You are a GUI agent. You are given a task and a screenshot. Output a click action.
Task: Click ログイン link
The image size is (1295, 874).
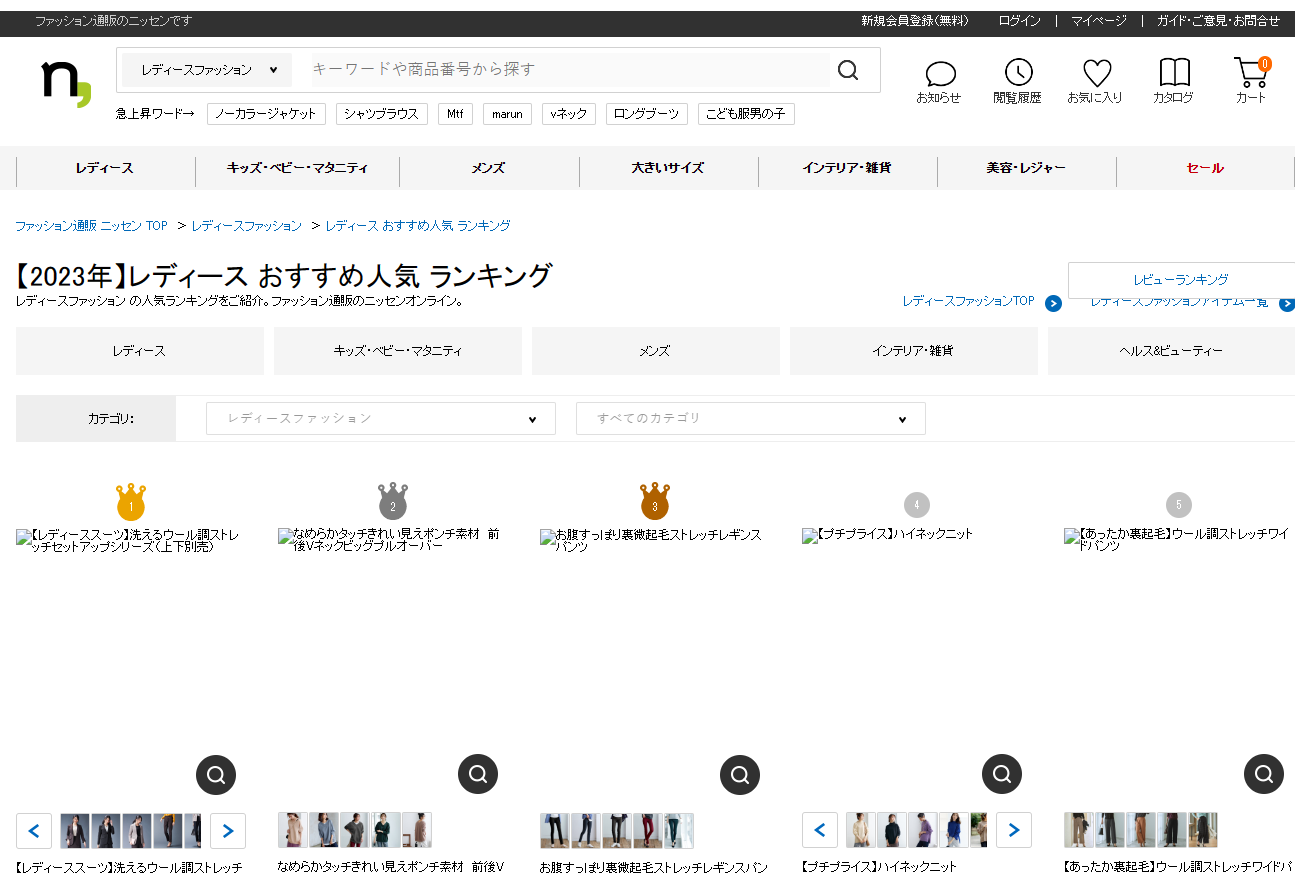point(1019,20)
